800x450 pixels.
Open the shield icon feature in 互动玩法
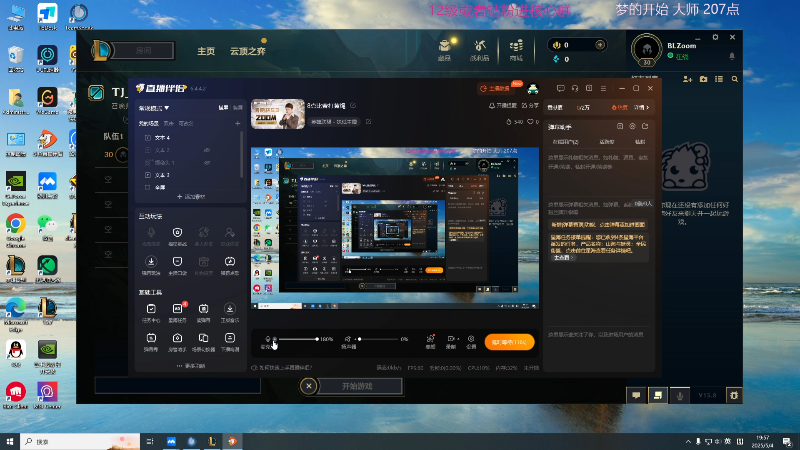point(177,236)
